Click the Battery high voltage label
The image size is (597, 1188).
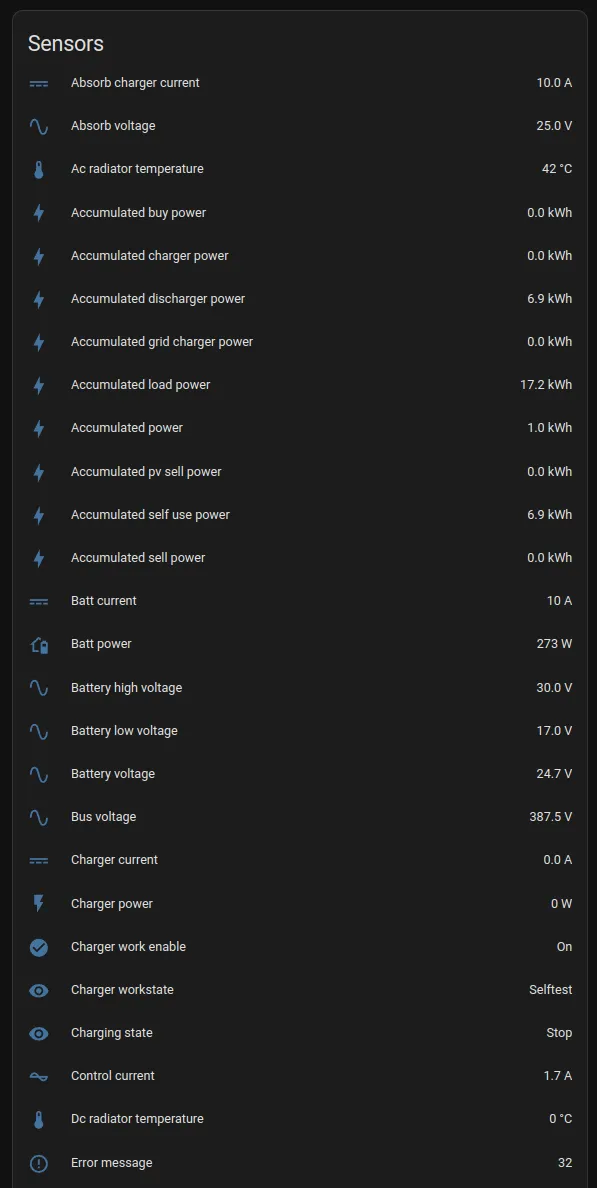tap(127, 688)
